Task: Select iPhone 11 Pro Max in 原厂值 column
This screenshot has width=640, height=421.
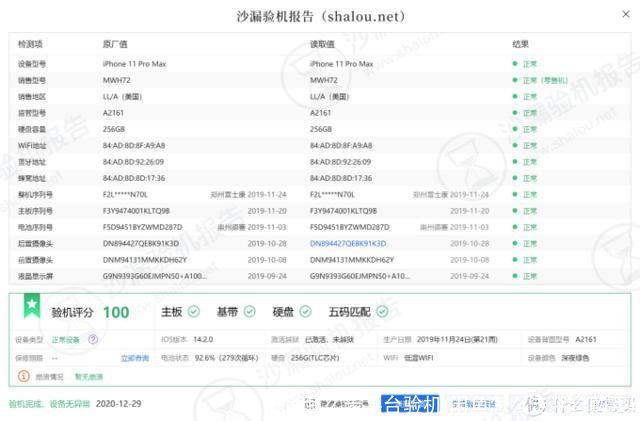Action: [134, 64]
